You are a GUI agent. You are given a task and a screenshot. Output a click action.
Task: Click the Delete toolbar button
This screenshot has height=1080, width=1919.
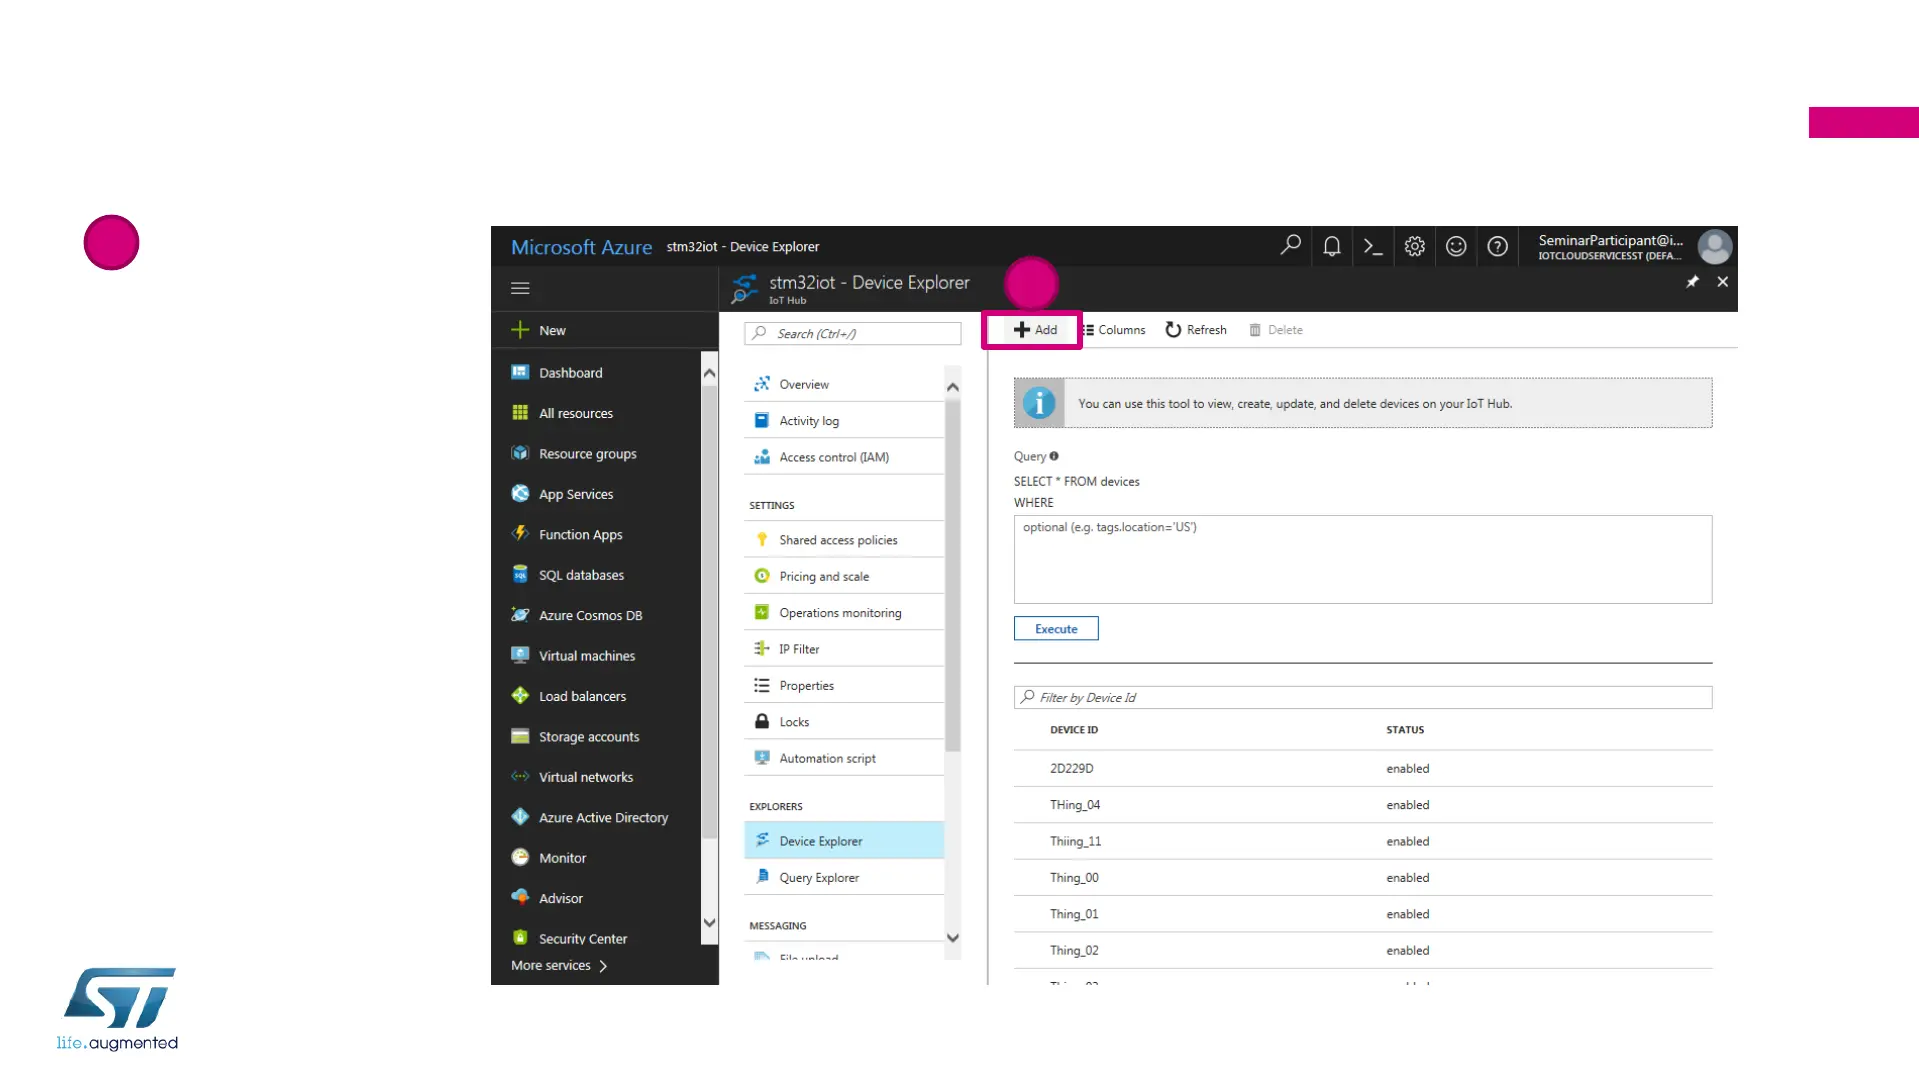pos(1276,330)
